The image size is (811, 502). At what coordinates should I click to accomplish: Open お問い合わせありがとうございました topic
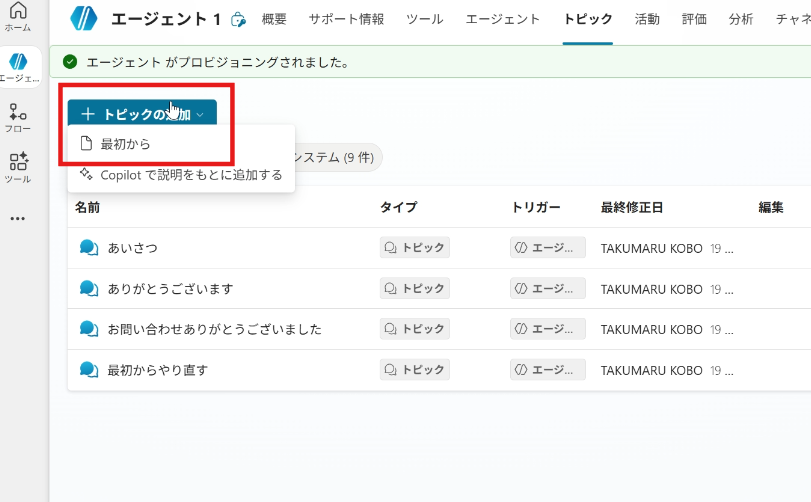(214, 329)
